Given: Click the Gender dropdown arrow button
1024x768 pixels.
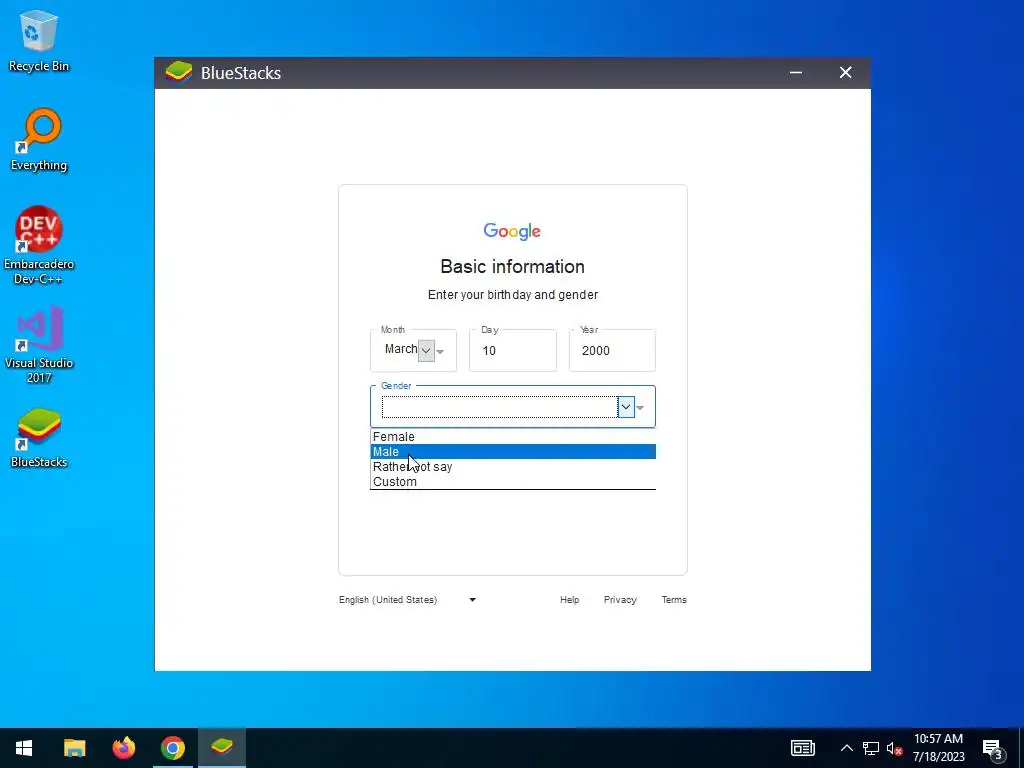Looking at the screenshot, I should pyautogui.click(x=626, y=407).
